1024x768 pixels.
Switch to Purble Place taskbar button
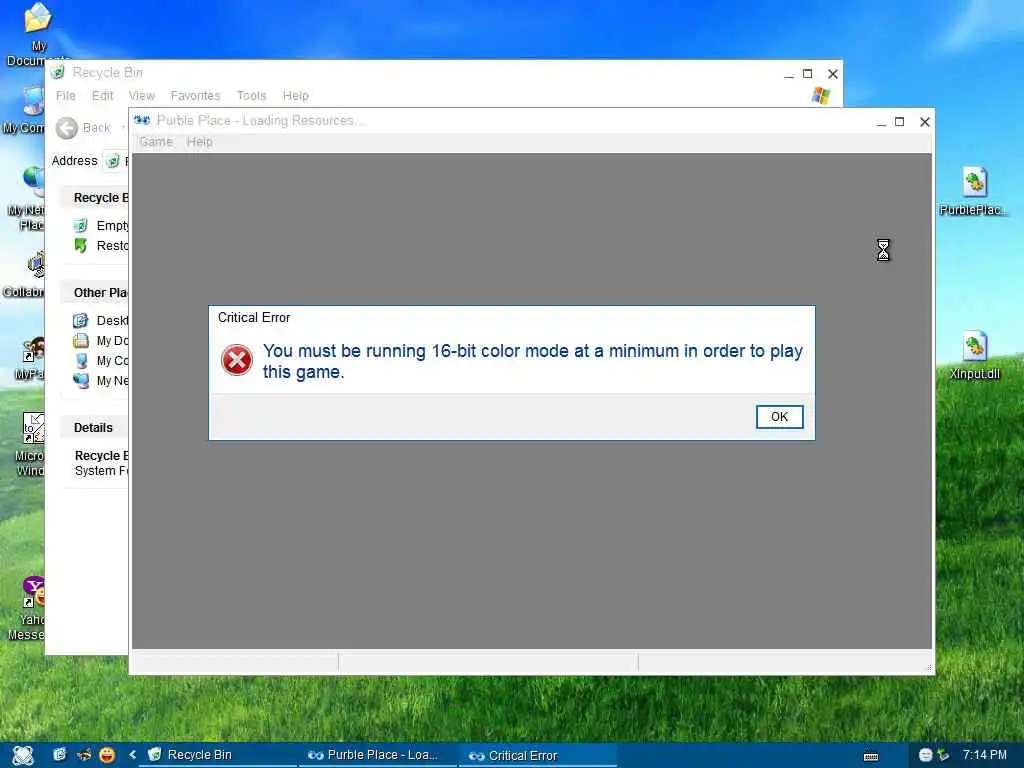point(379,755)
